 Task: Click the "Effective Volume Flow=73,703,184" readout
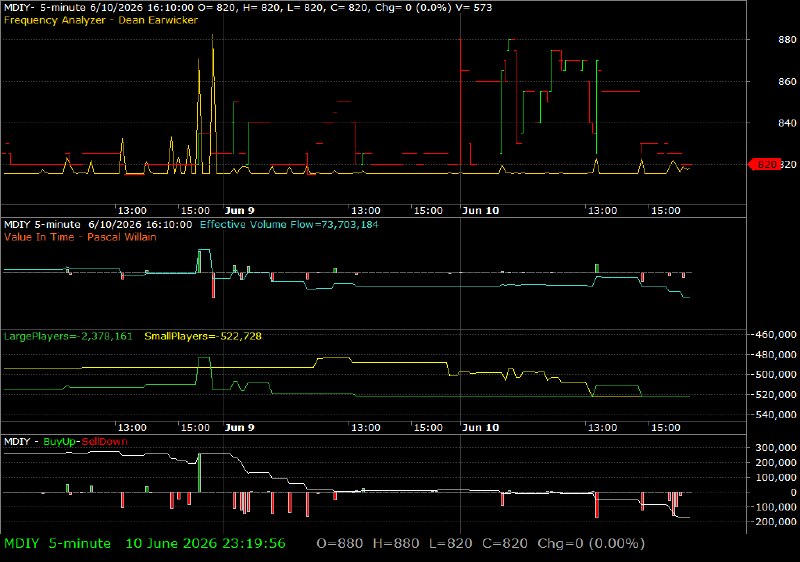coord(289,224)
